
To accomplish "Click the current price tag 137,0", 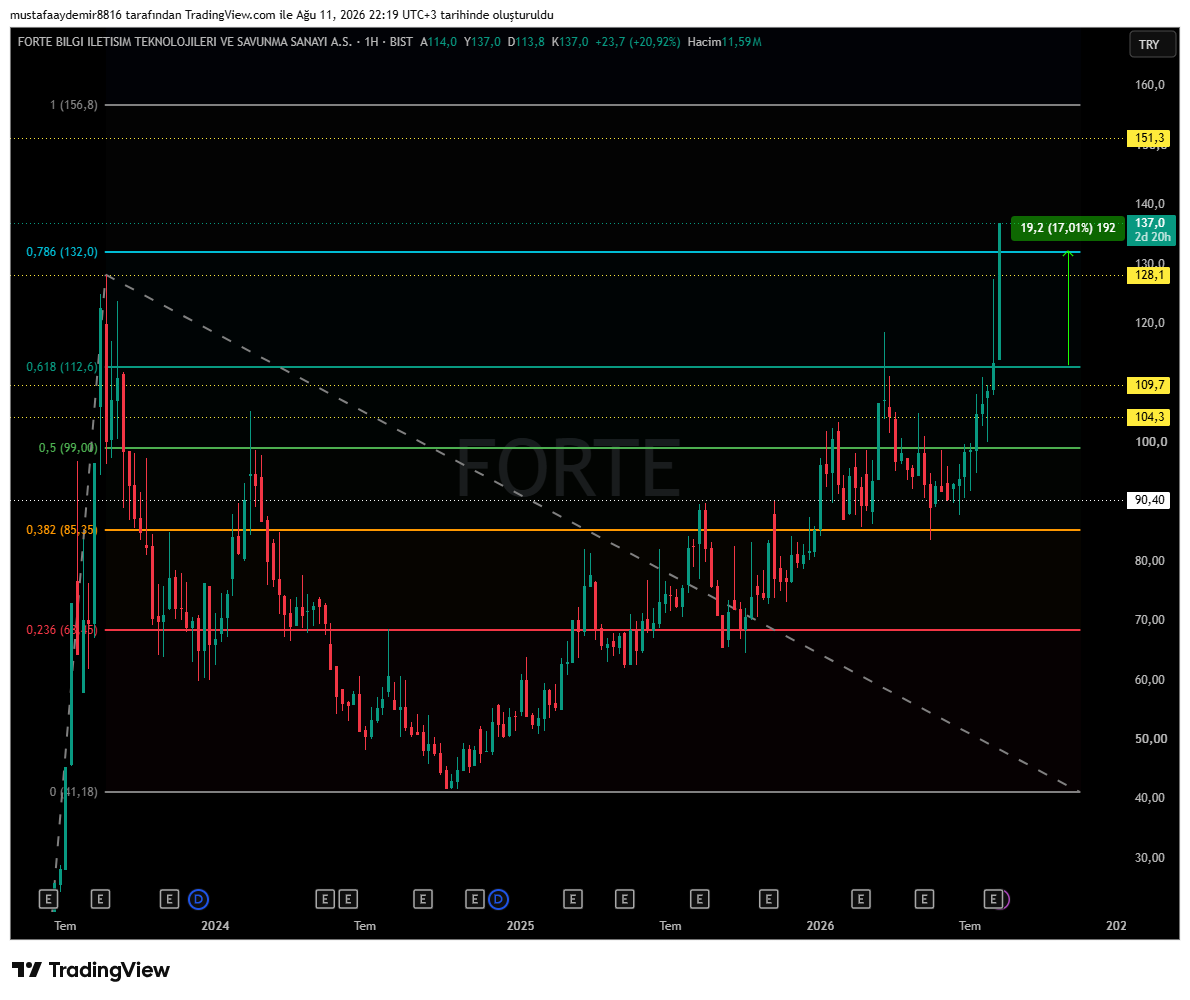I will [x=1150, y=223].
